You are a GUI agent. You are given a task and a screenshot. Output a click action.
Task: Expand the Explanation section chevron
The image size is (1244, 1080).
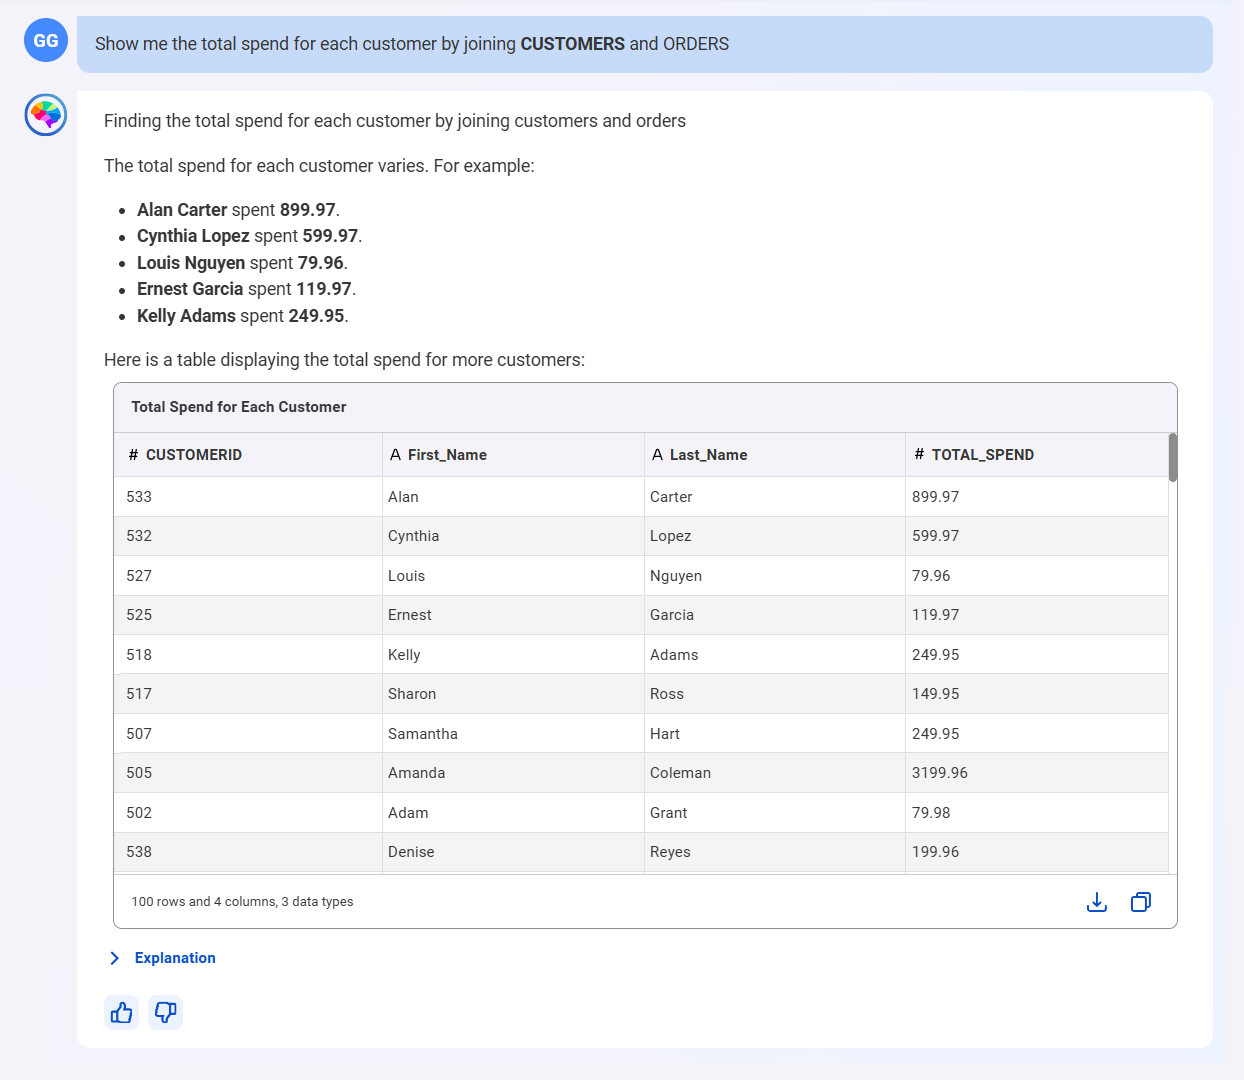pos(115,958)
